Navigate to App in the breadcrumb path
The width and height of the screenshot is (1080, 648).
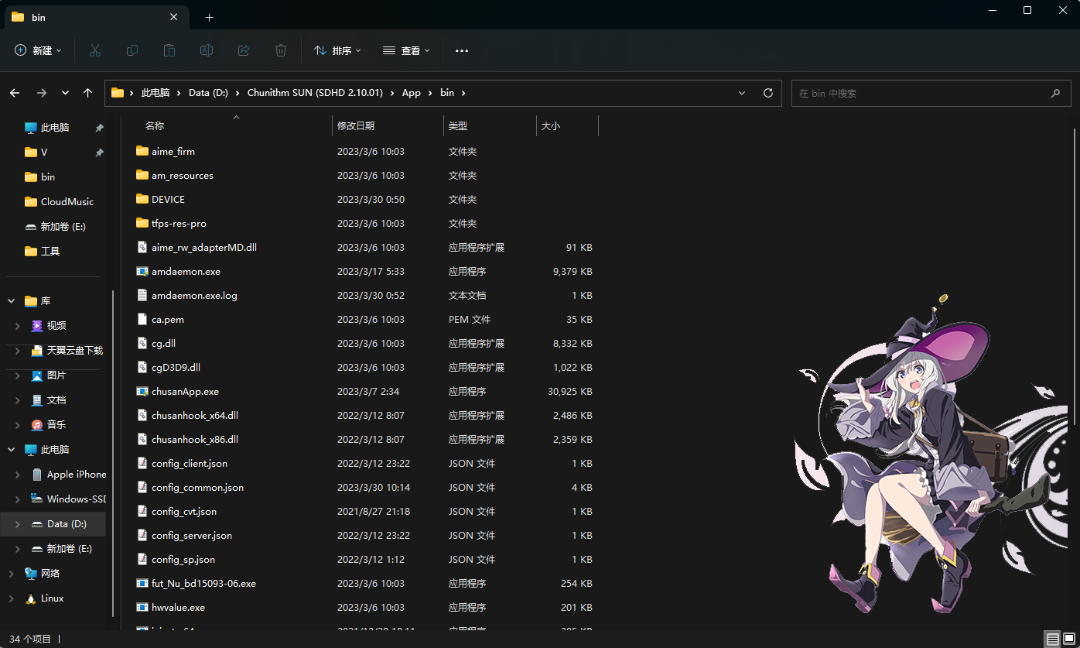click(x=411, y=93)
